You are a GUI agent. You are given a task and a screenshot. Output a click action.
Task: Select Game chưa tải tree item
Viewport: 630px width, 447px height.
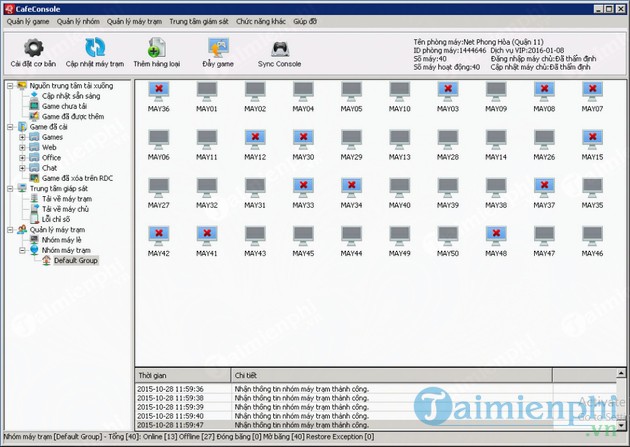(x=64, y=106)
